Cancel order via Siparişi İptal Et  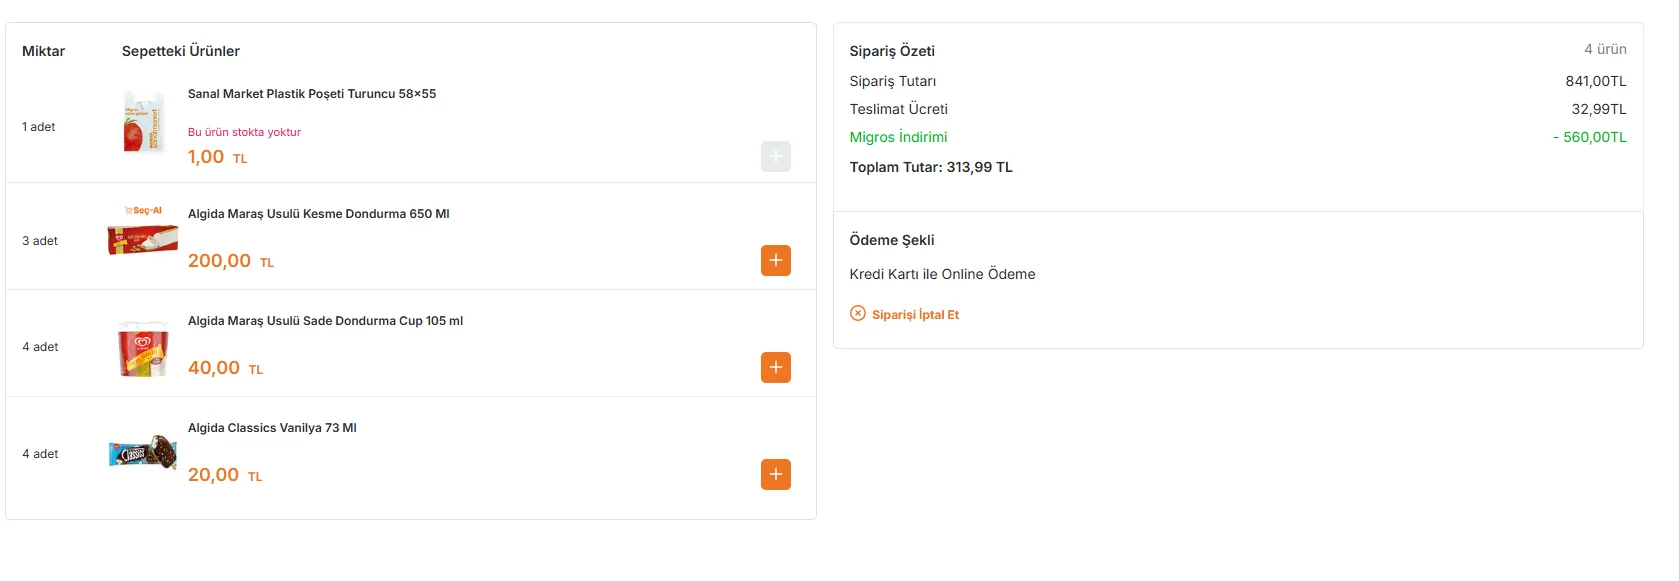(x=914, y=314)
